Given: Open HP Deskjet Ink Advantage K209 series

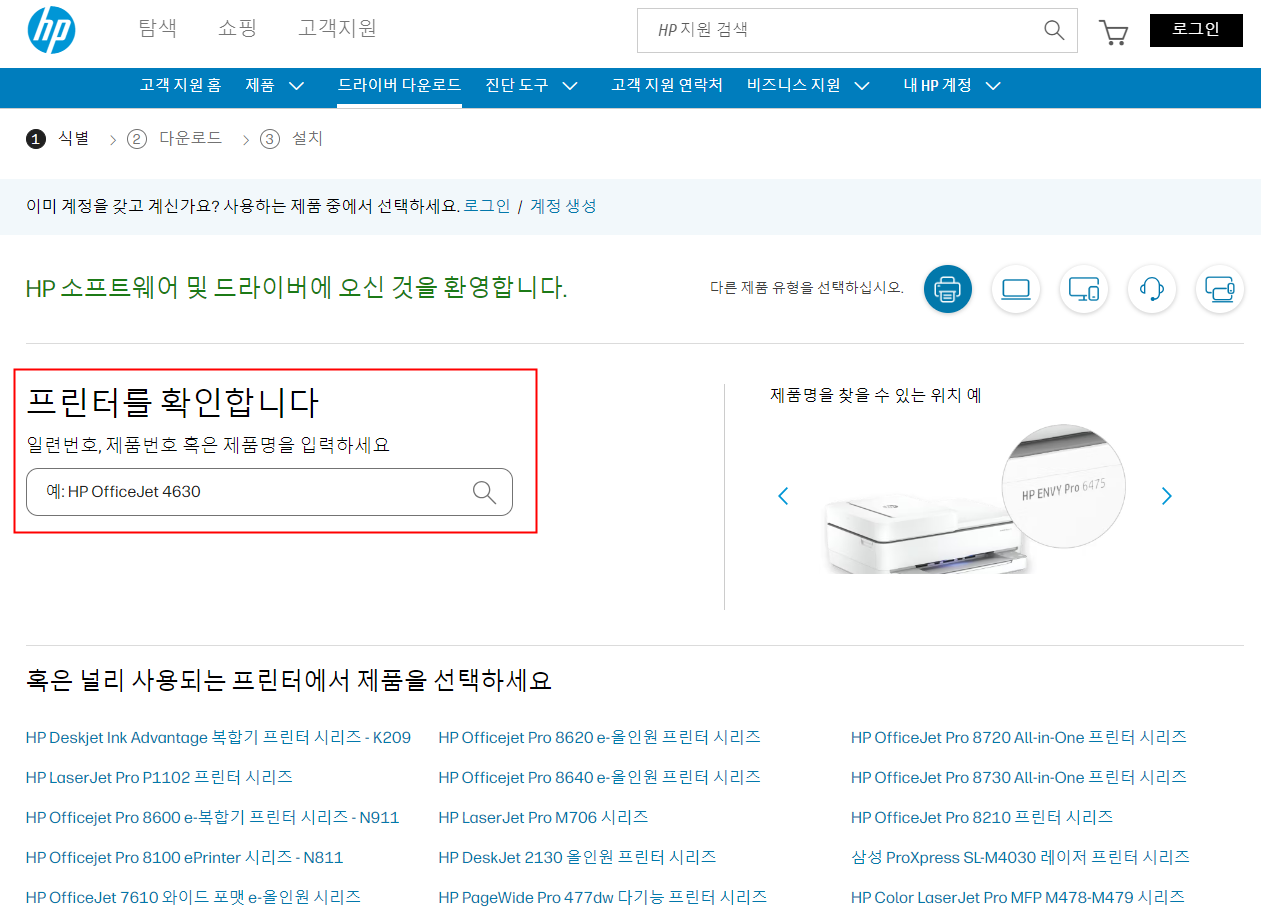Looking at the screenshot, I should (x=218, y=738).
